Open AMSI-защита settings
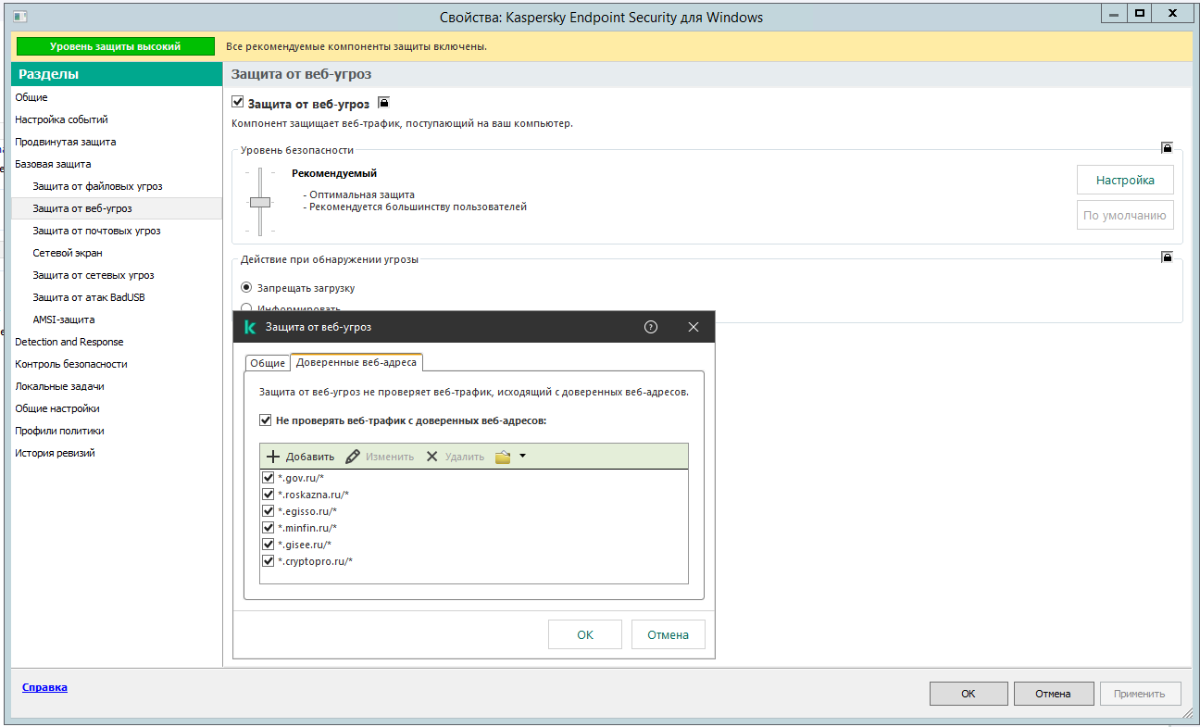Image resolution: width=1200 pixels, height=727 pixels. tap(63, 320)
